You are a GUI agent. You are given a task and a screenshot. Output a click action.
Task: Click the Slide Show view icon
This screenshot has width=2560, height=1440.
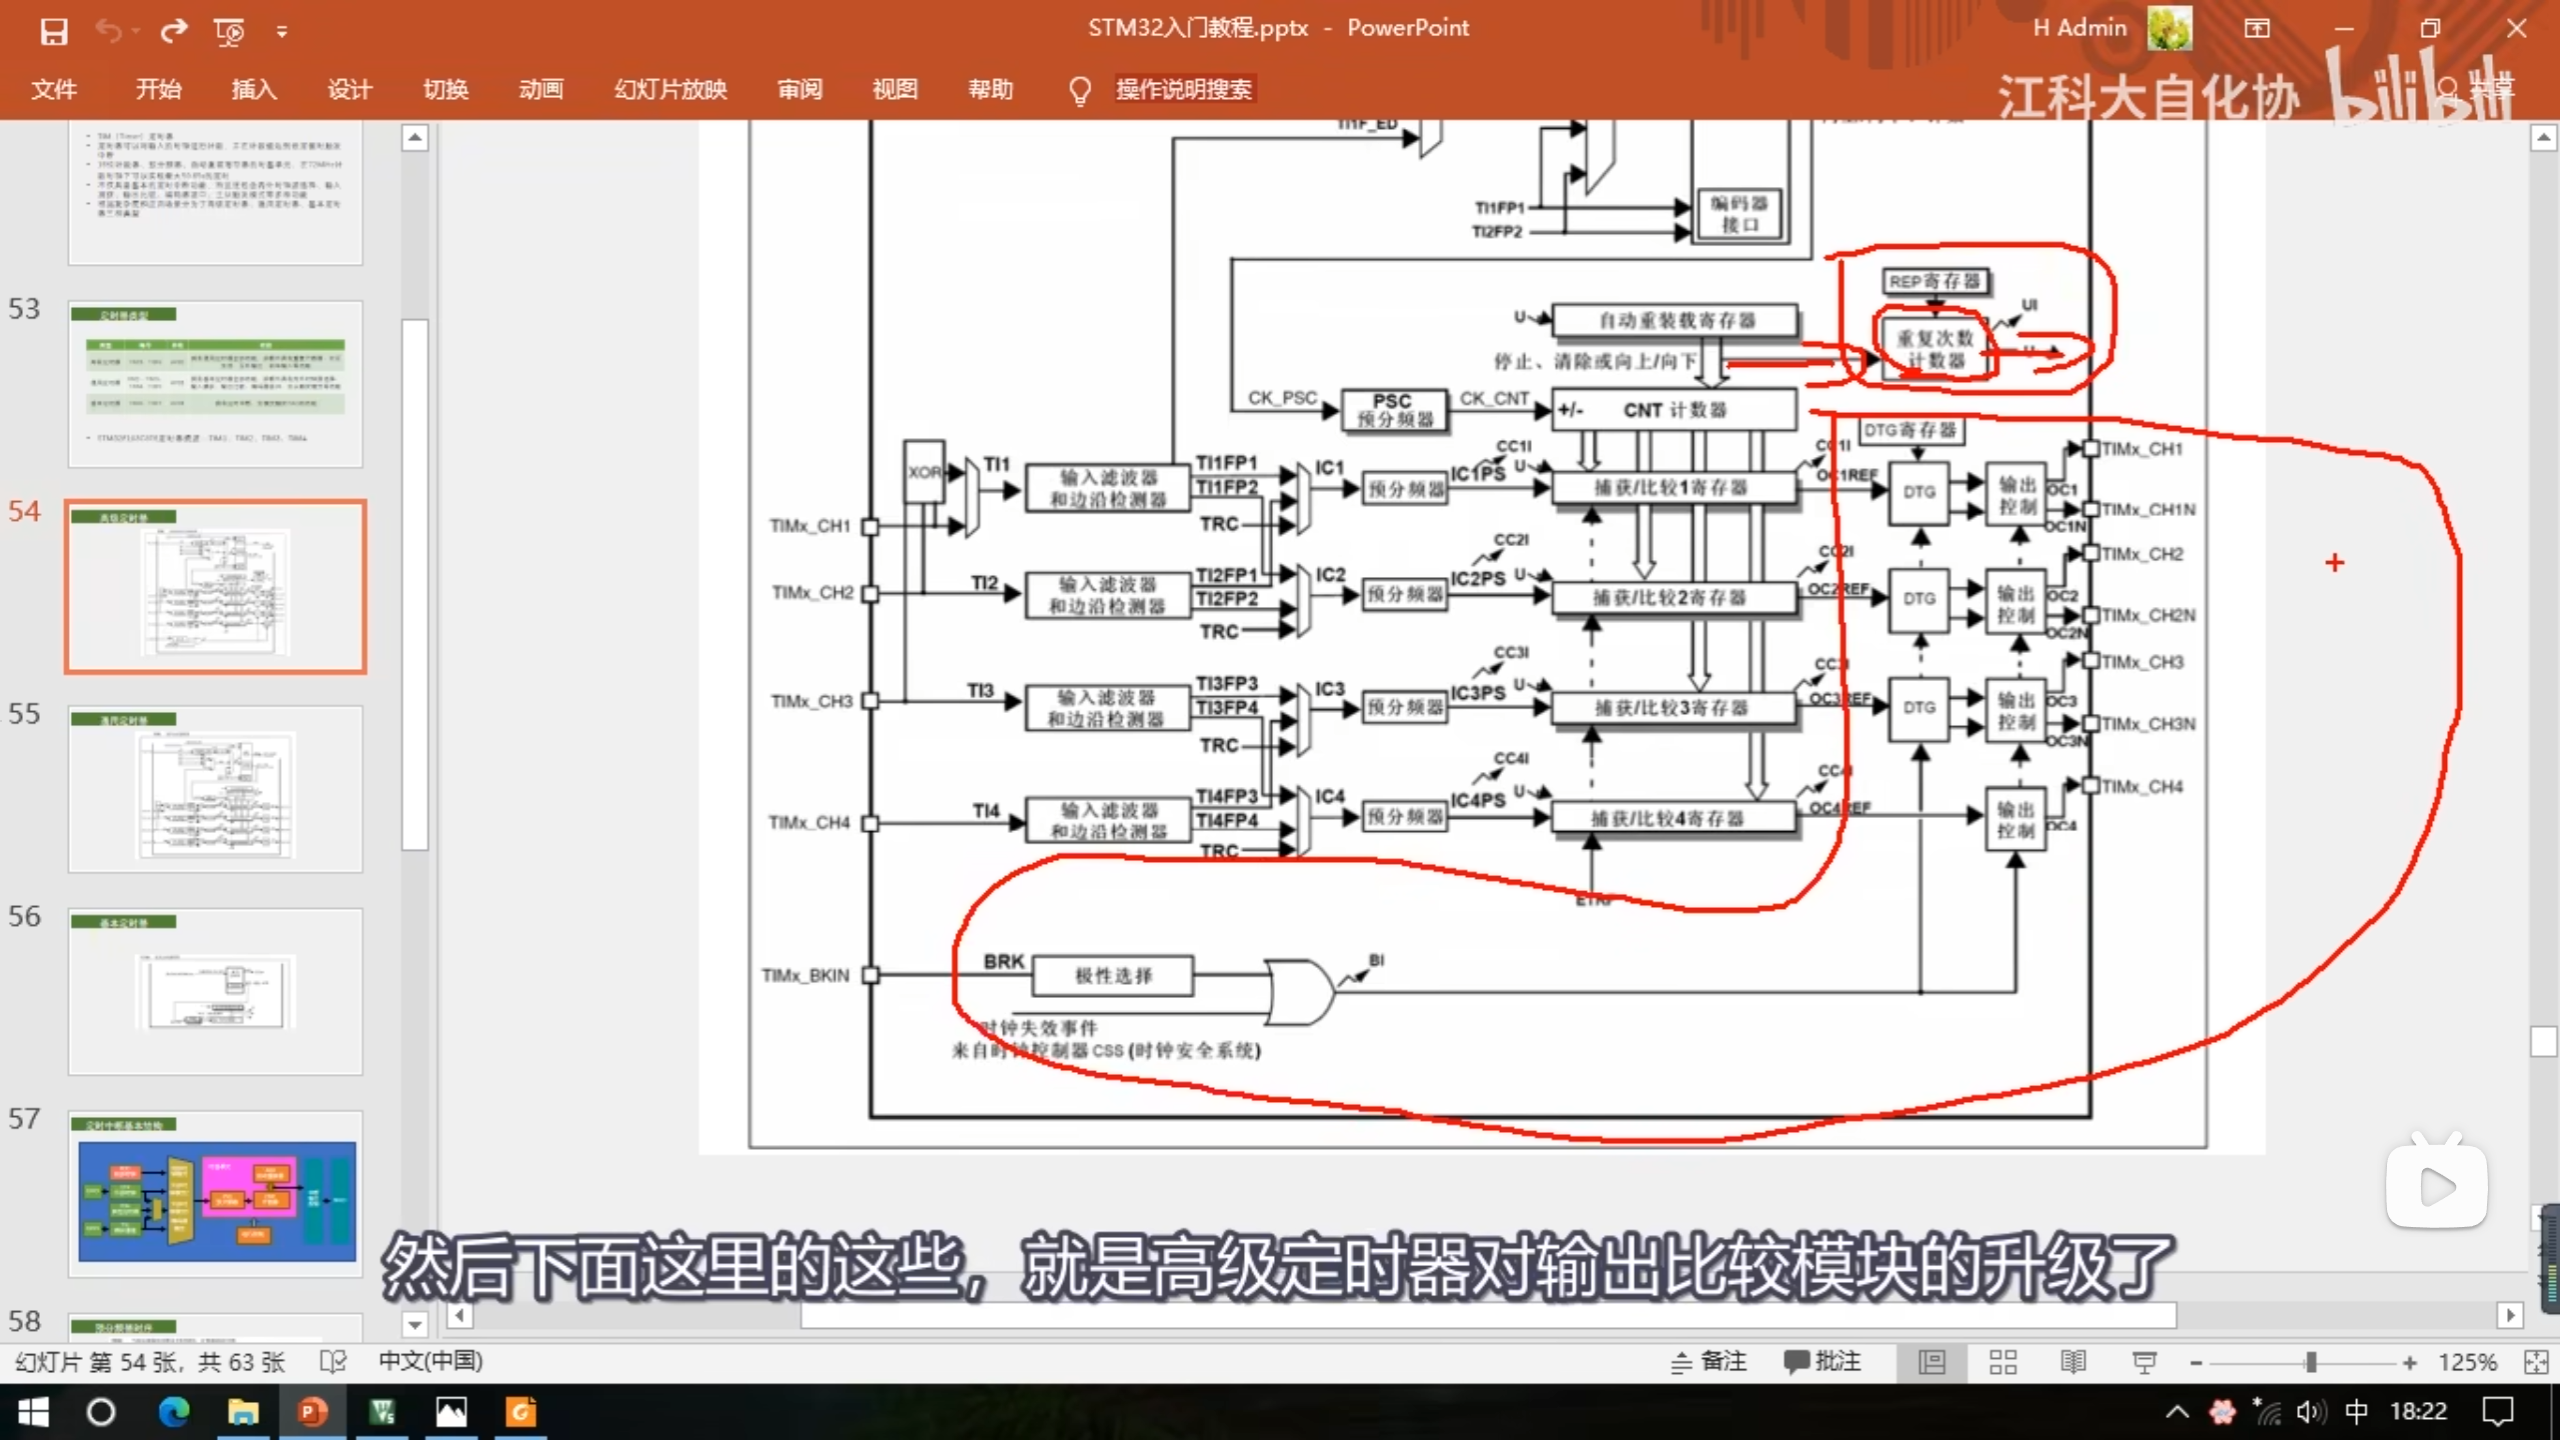pyautogui.click(x=2143, y=1362)
